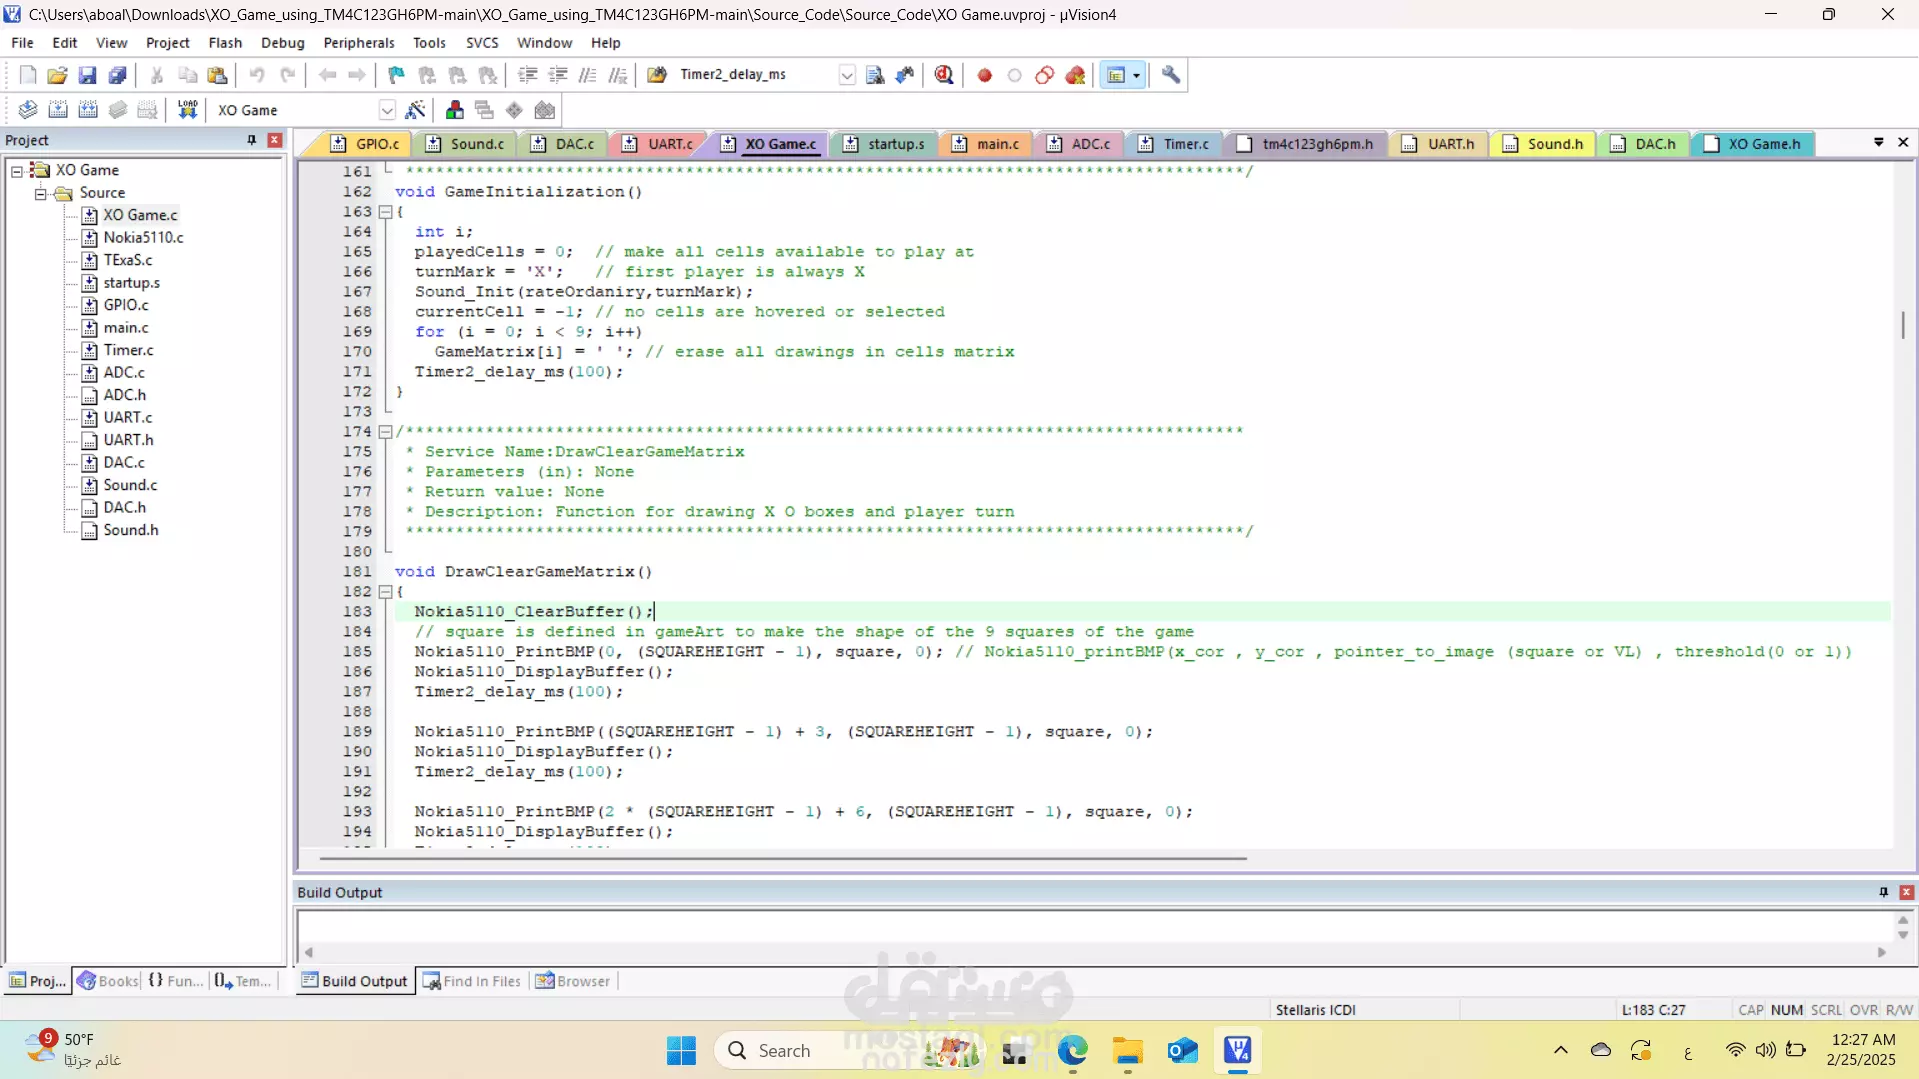
Task: Open find-text browse folder icon
Action: tap(657, 75)
